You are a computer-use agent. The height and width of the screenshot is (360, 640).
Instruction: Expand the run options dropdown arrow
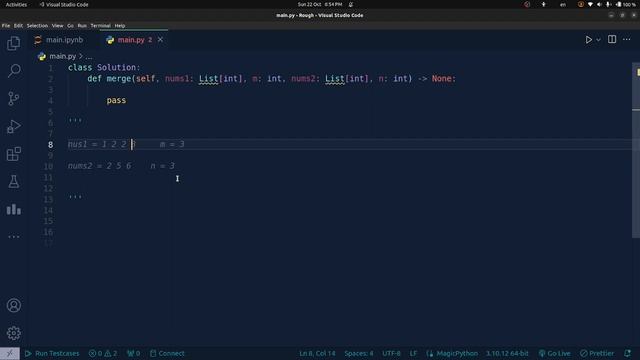(598, 40)
